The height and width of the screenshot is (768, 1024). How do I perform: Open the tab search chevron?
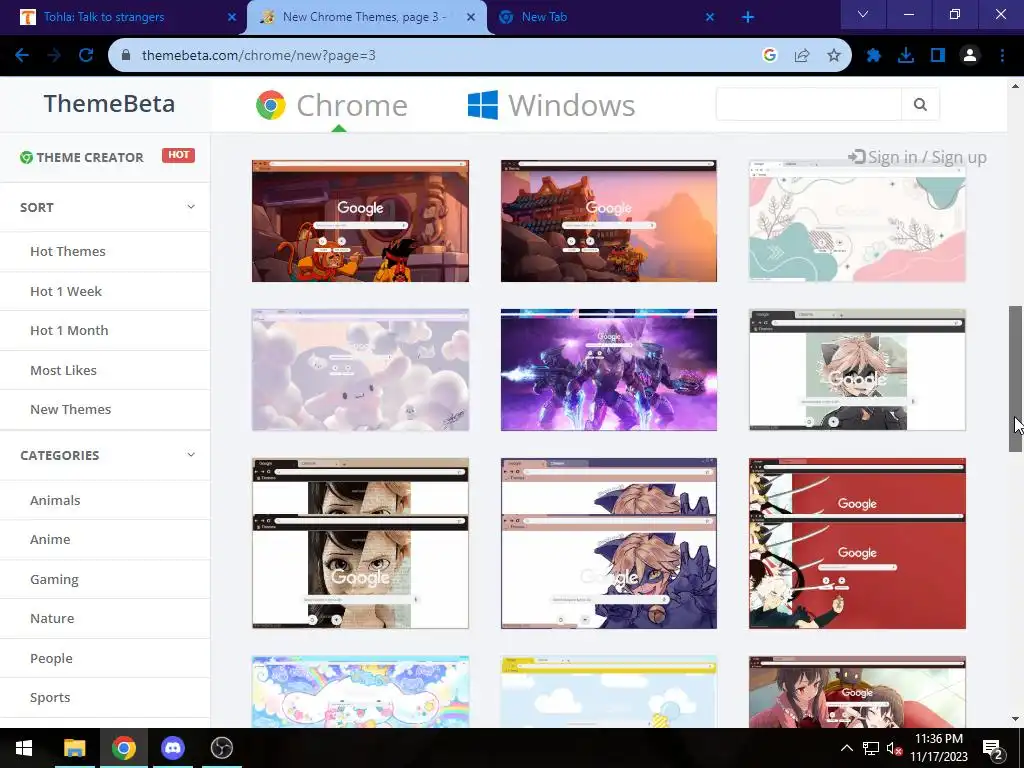863,14
